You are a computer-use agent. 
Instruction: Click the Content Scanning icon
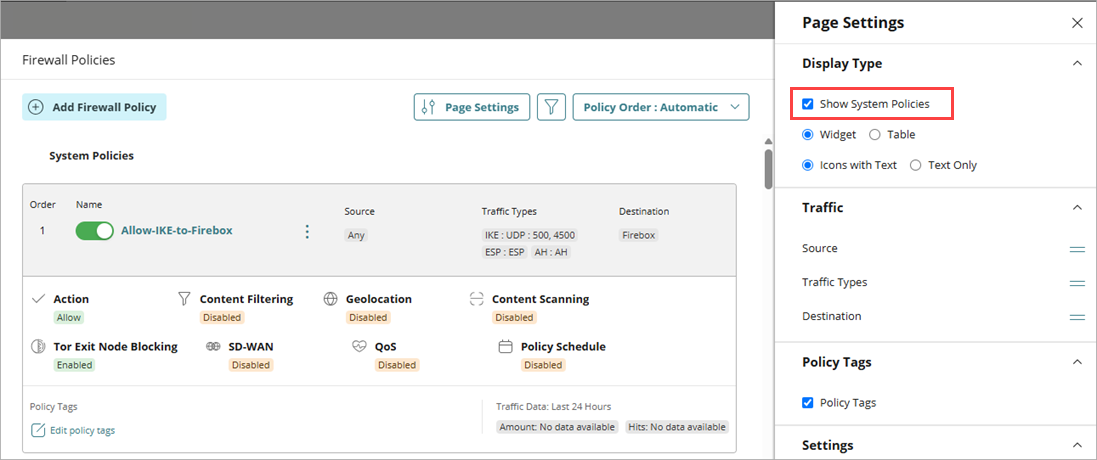pyautogui.click(x=476, y=299)
